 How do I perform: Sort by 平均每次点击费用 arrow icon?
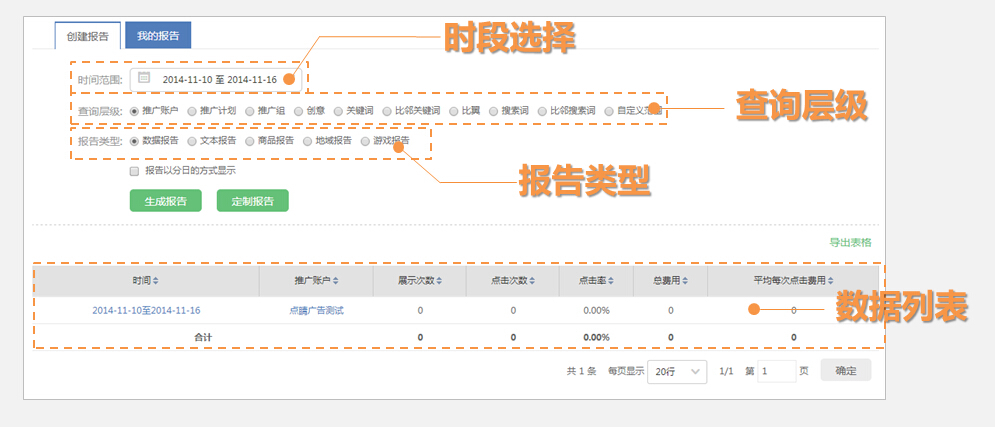point(830,281)
